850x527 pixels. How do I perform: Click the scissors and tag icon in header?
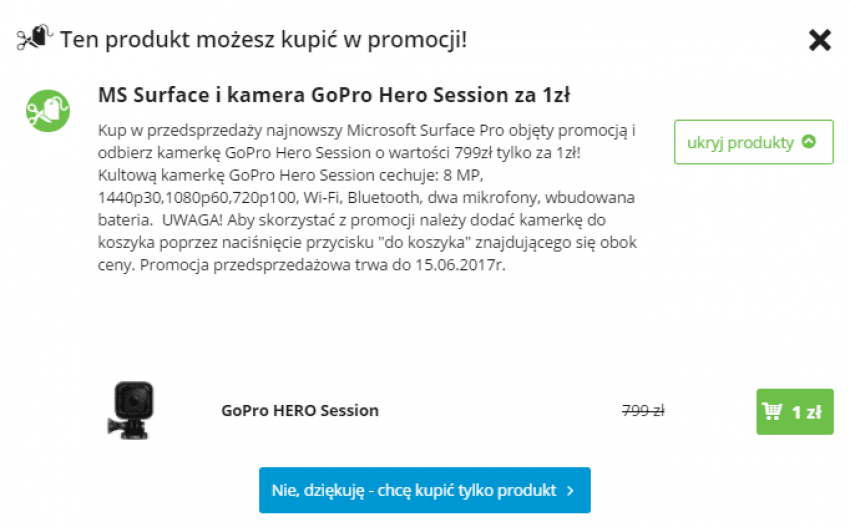point(35,37)
